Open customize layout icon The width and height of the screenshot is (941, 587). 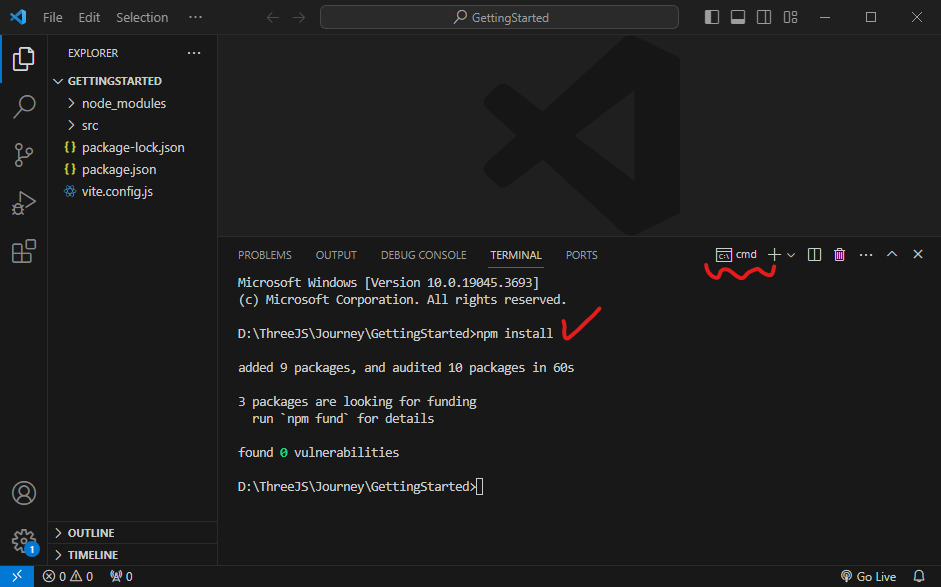pyautogui.click(x=790, y=17)
